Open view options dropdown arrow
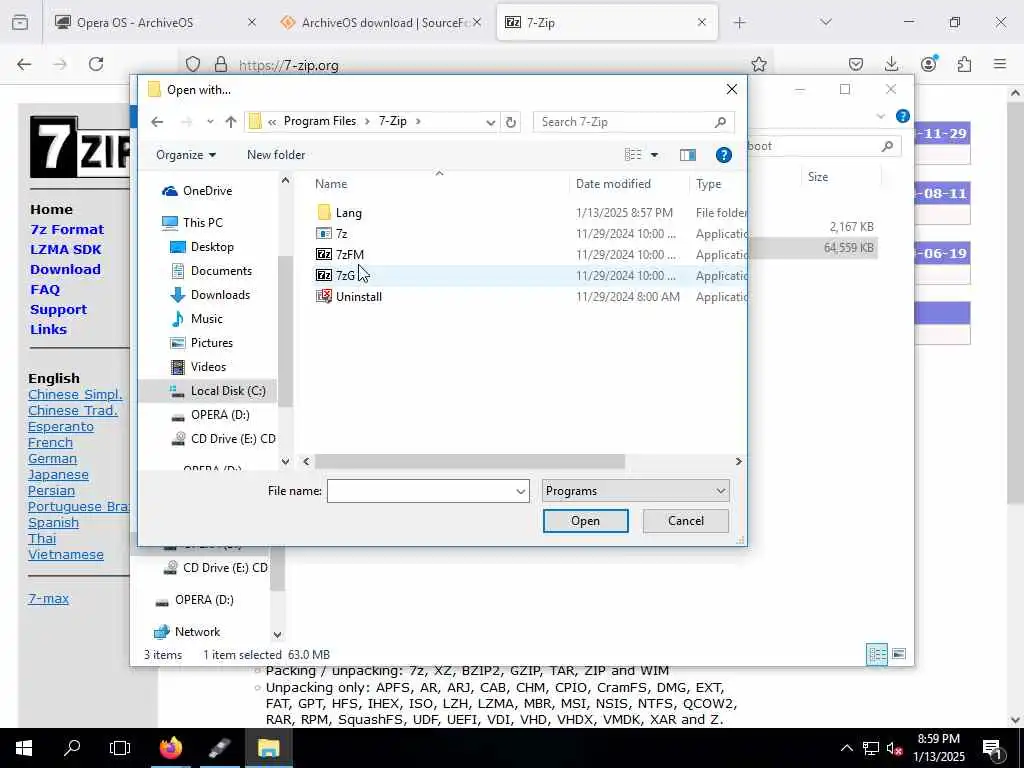 (x=654, y=155)
